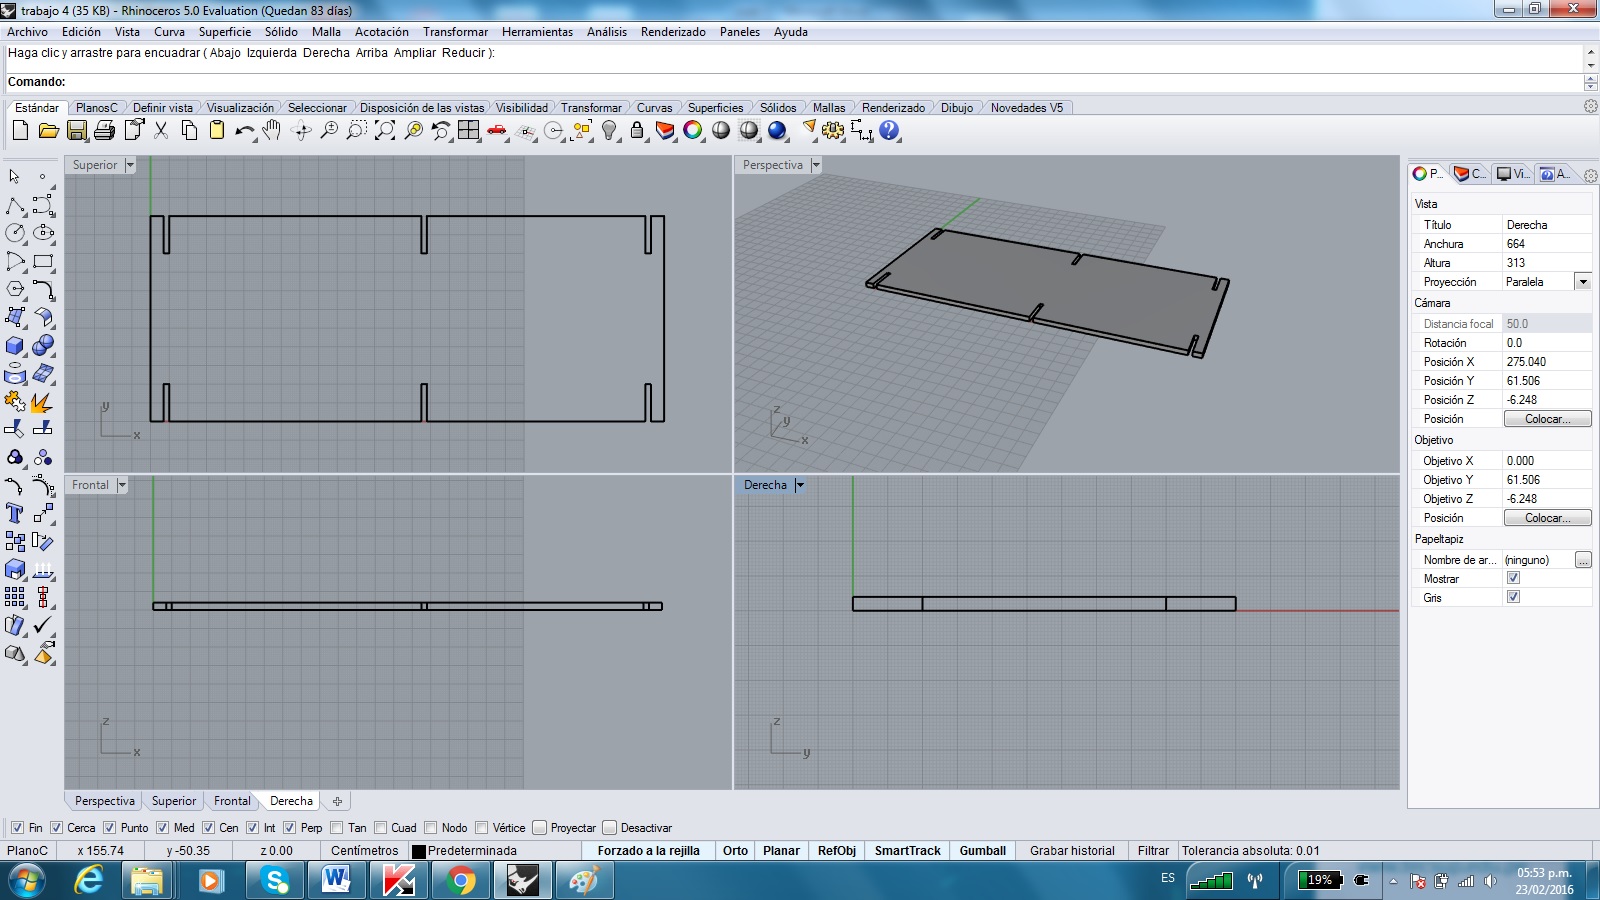
Task: Toggle the Proyectar osnap checkbox
Action: tap(540, 828)
